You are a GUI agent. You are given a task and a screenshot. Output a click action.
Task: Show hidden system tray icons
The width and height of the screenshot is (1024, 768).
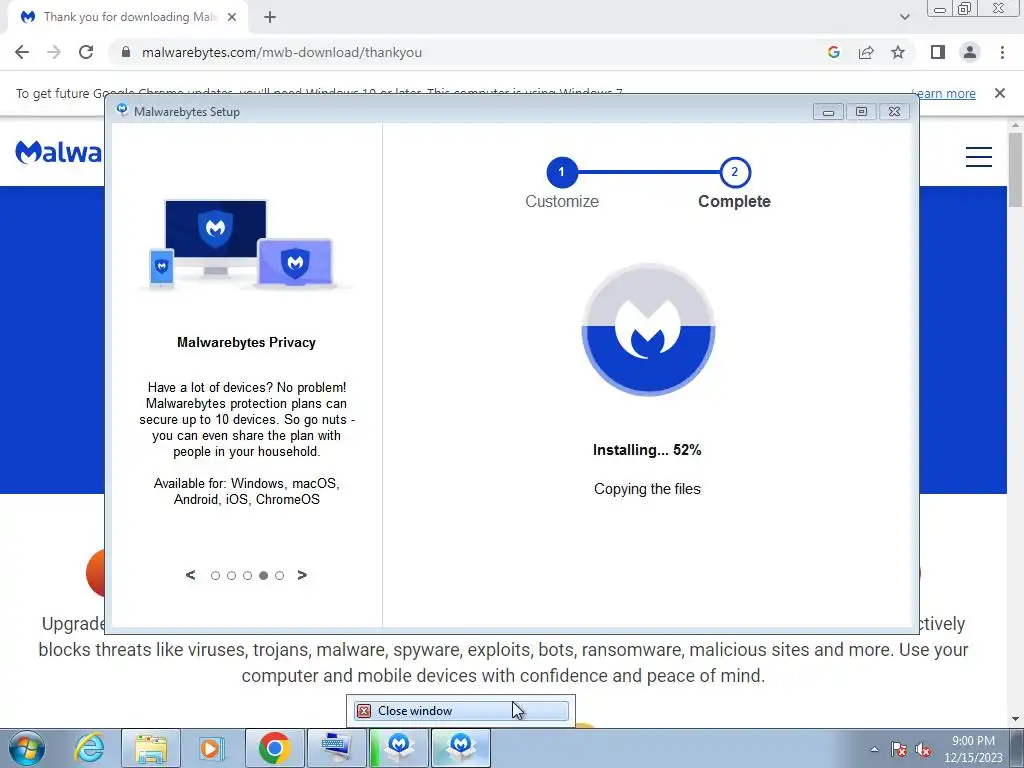tap(874, 749)
